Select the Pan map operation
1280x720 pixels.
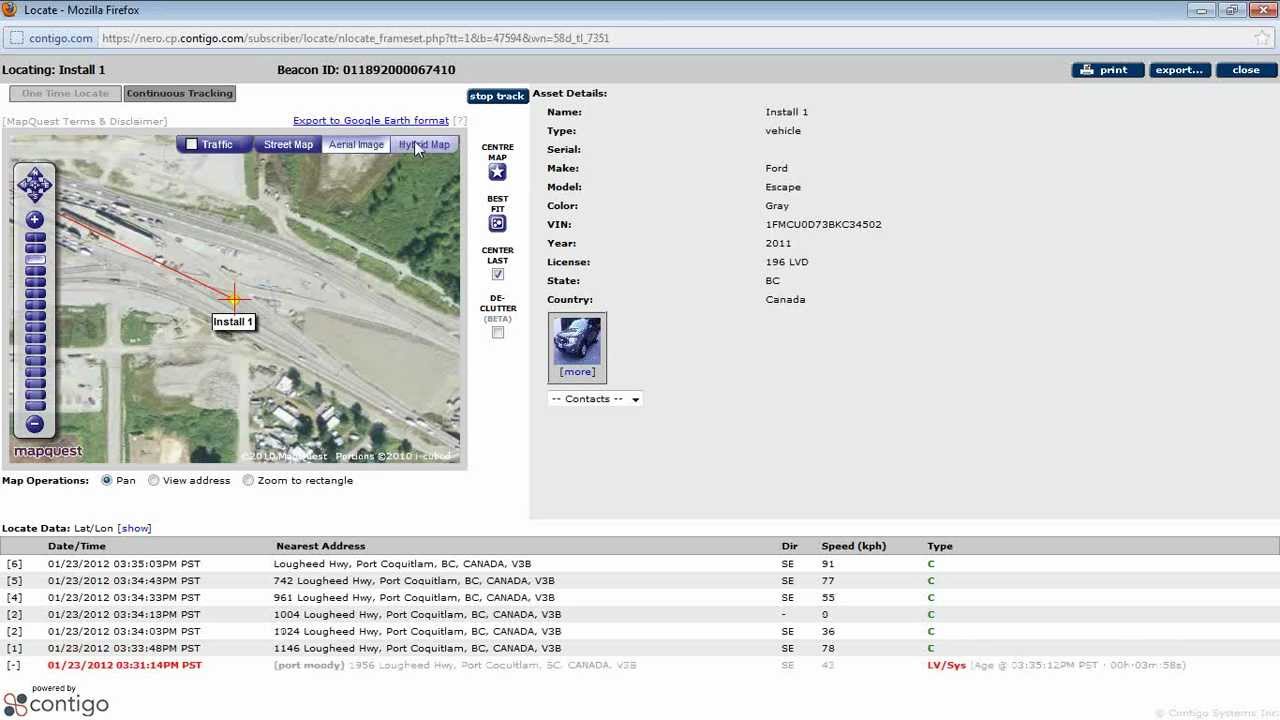(x=107, y=481)
